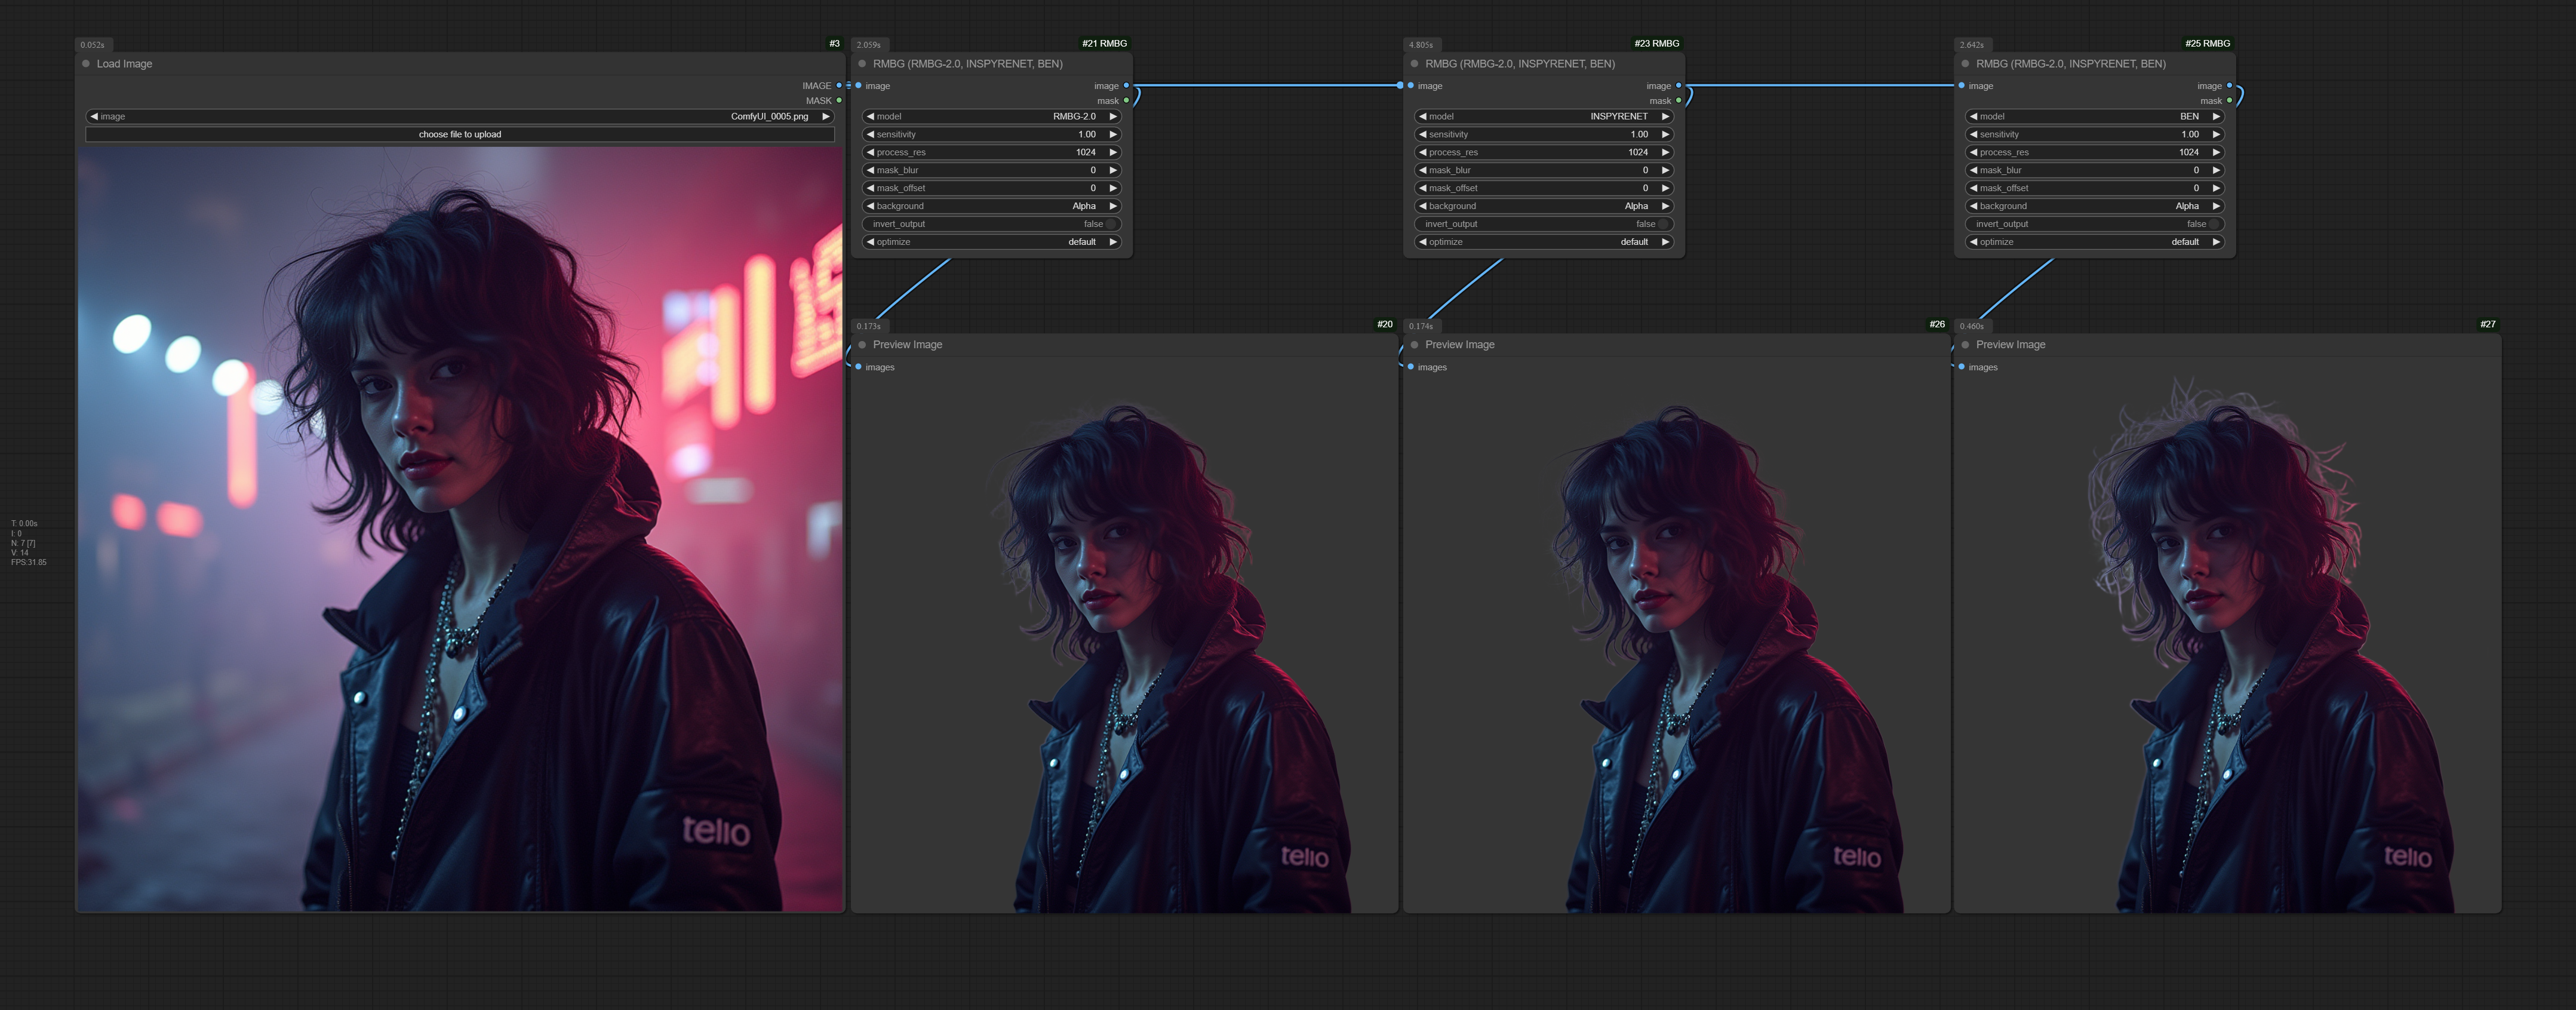Collapse Preview Image node #27 via dot
Image resolution: width=2576 pixels, height=1010 pixels.
coord(1965,345)
